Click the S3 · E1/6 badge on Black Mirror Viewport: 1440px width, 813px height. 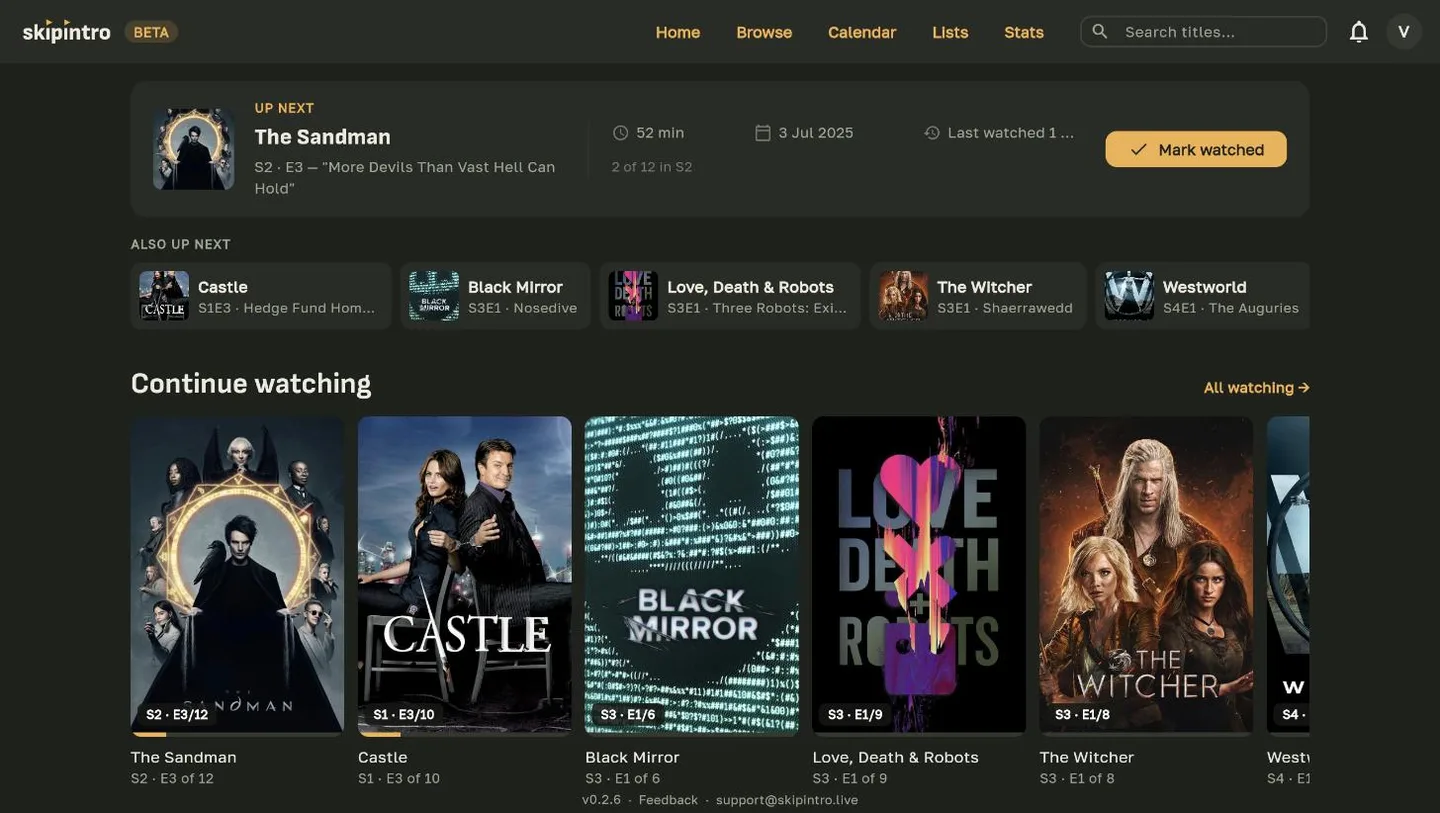[x=628, y=714]
